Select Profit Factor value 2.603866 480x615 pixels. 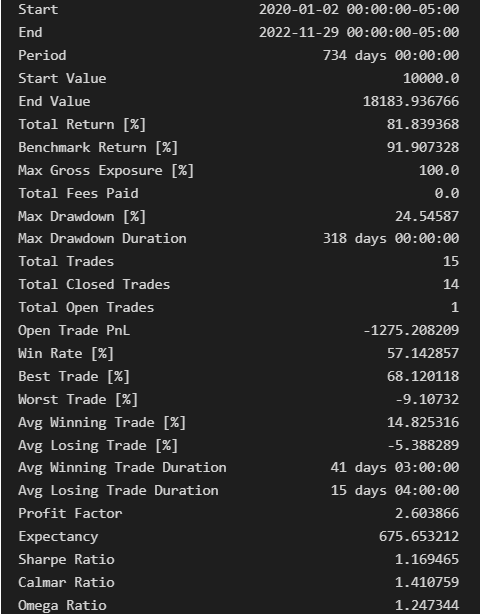(427, 513)
